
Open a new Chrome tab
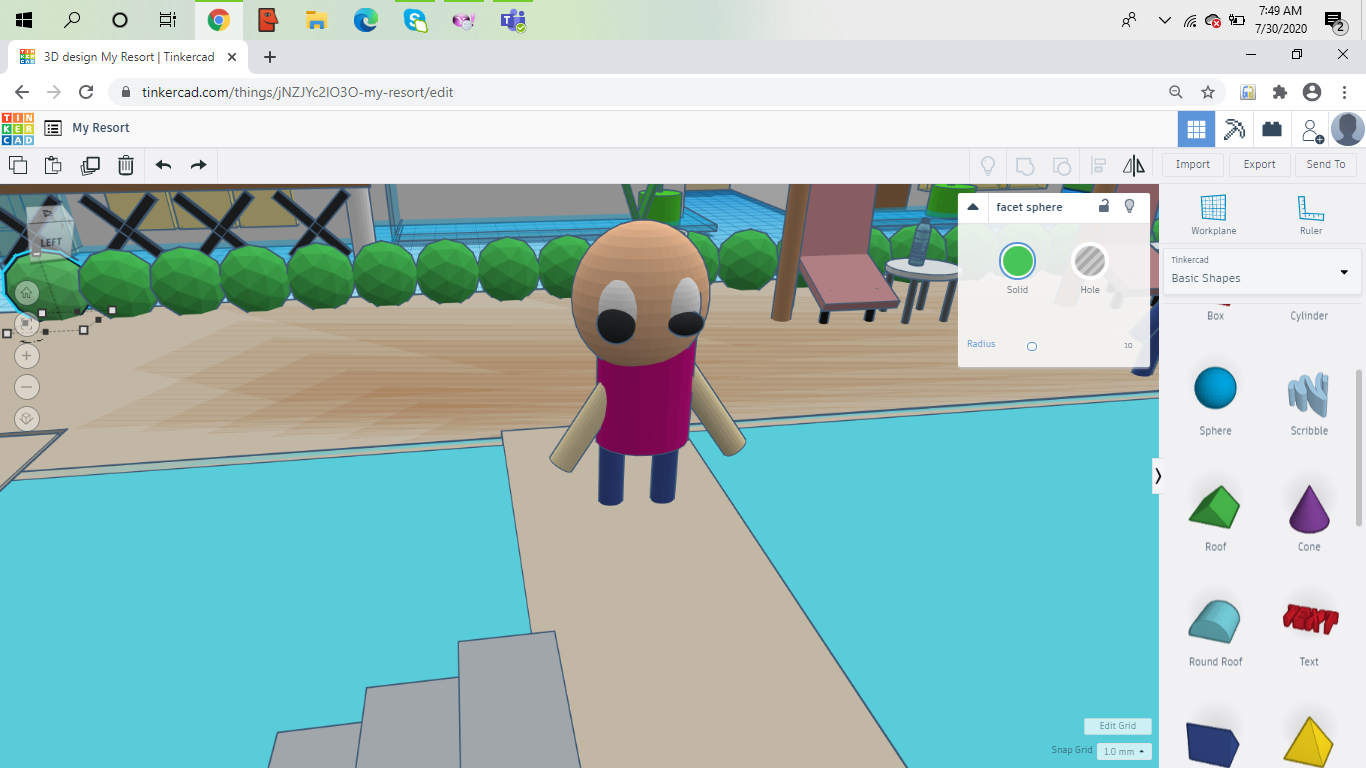[x=270, y=57]
